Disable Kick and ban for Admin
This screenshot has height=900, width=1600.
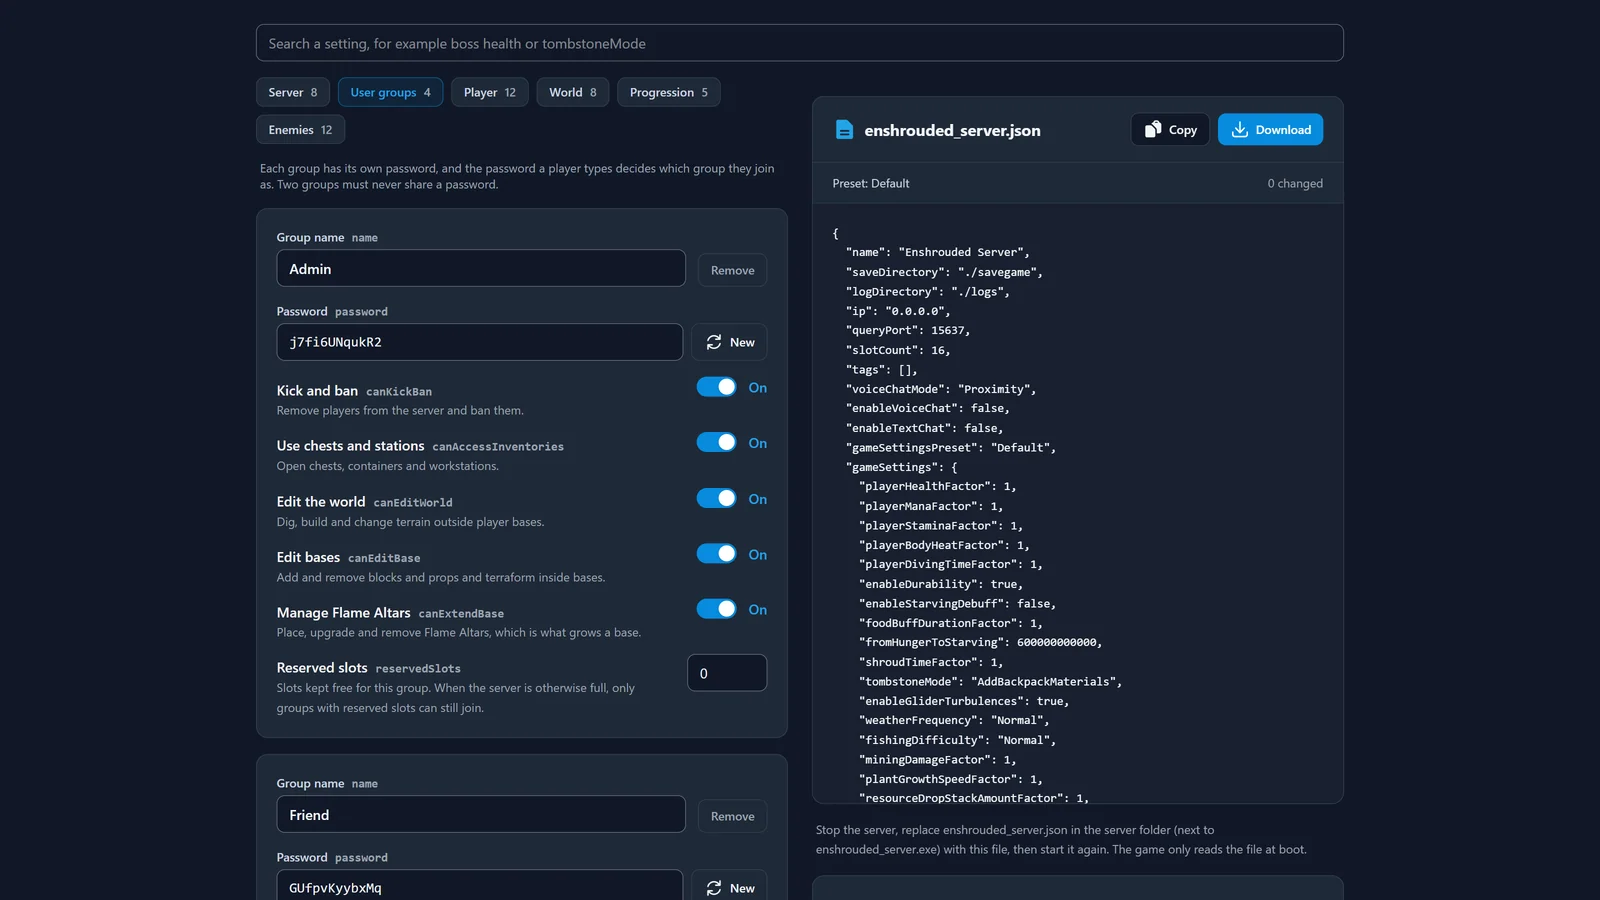tap(716, 387)
